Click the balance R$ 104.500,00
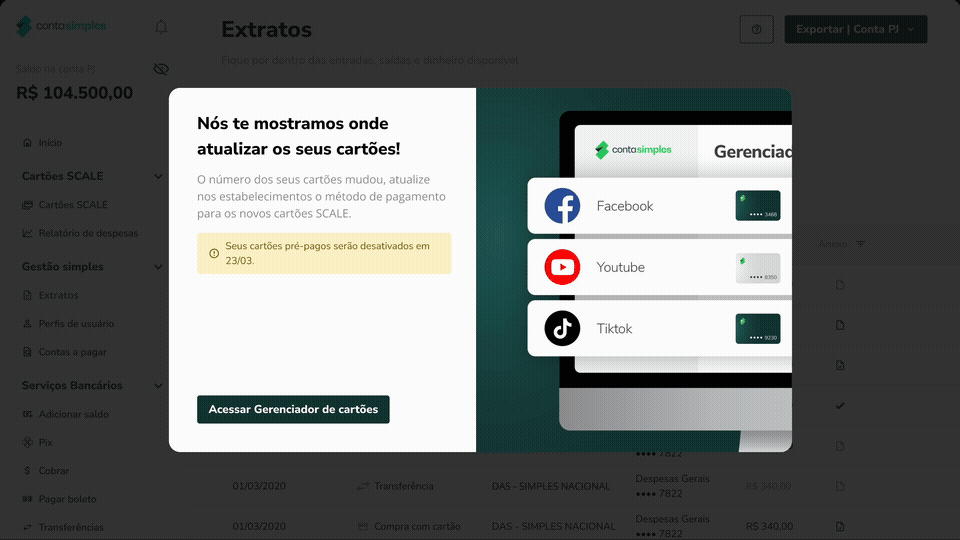The width and height of the screenshot is (960, 540). (75, 93)
